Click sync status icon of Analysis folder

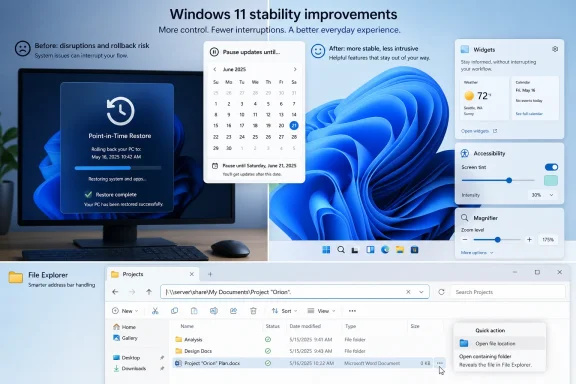tap(268, 340)
